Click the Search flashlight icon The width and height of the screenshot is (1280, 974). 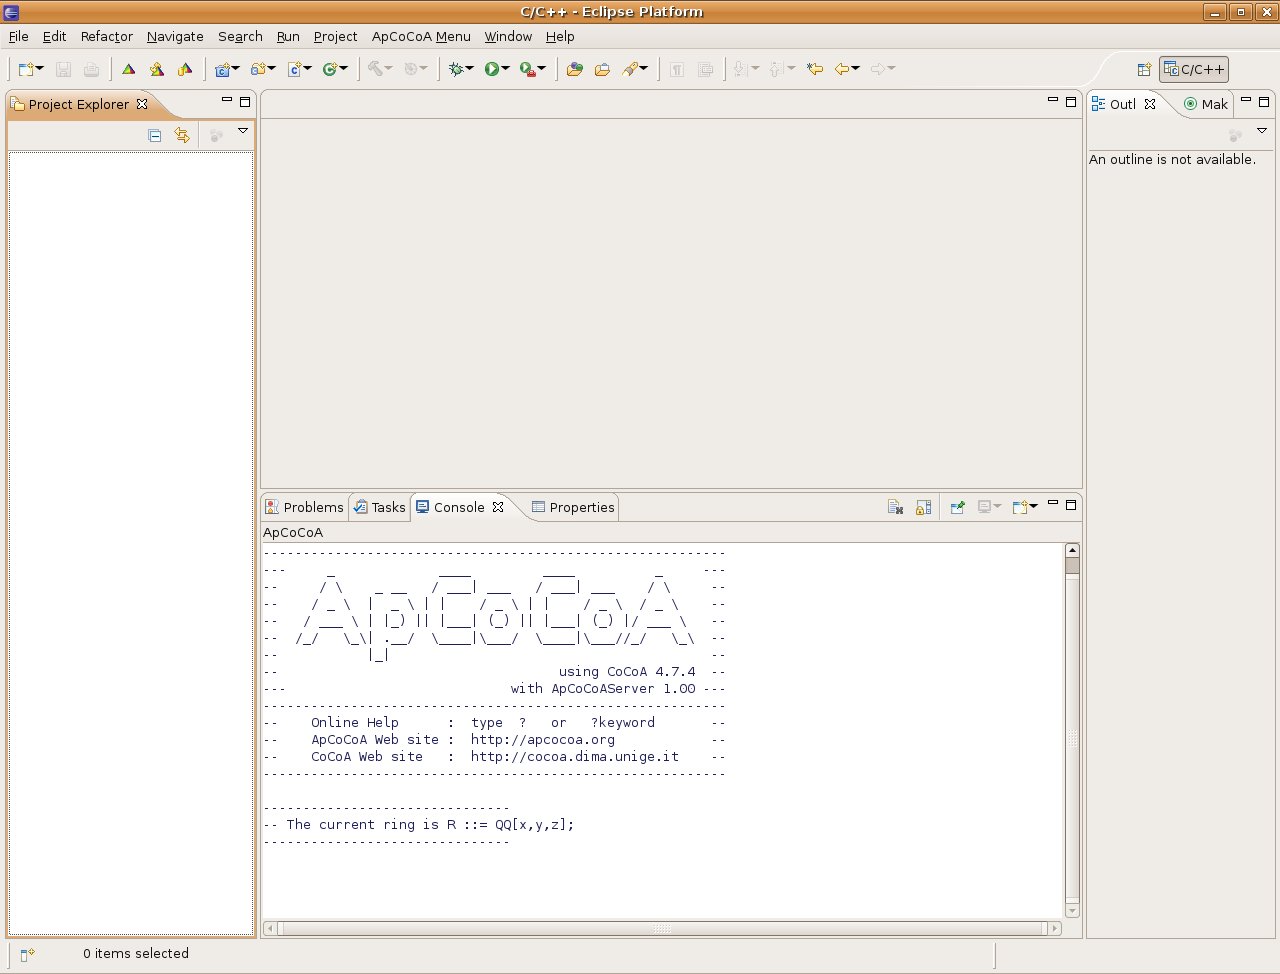[x=631, y=69]
